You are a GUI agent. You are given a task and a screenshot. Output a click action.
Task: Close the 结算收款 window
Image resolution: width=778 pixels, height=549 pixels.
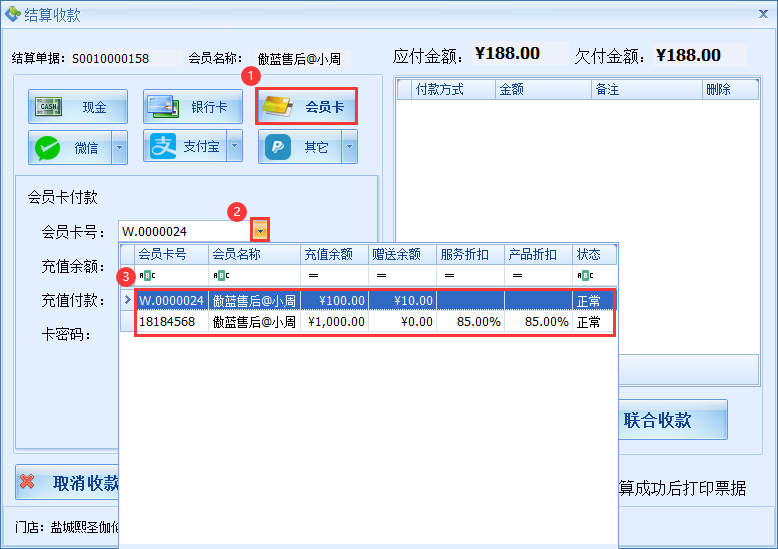(763, 14)
